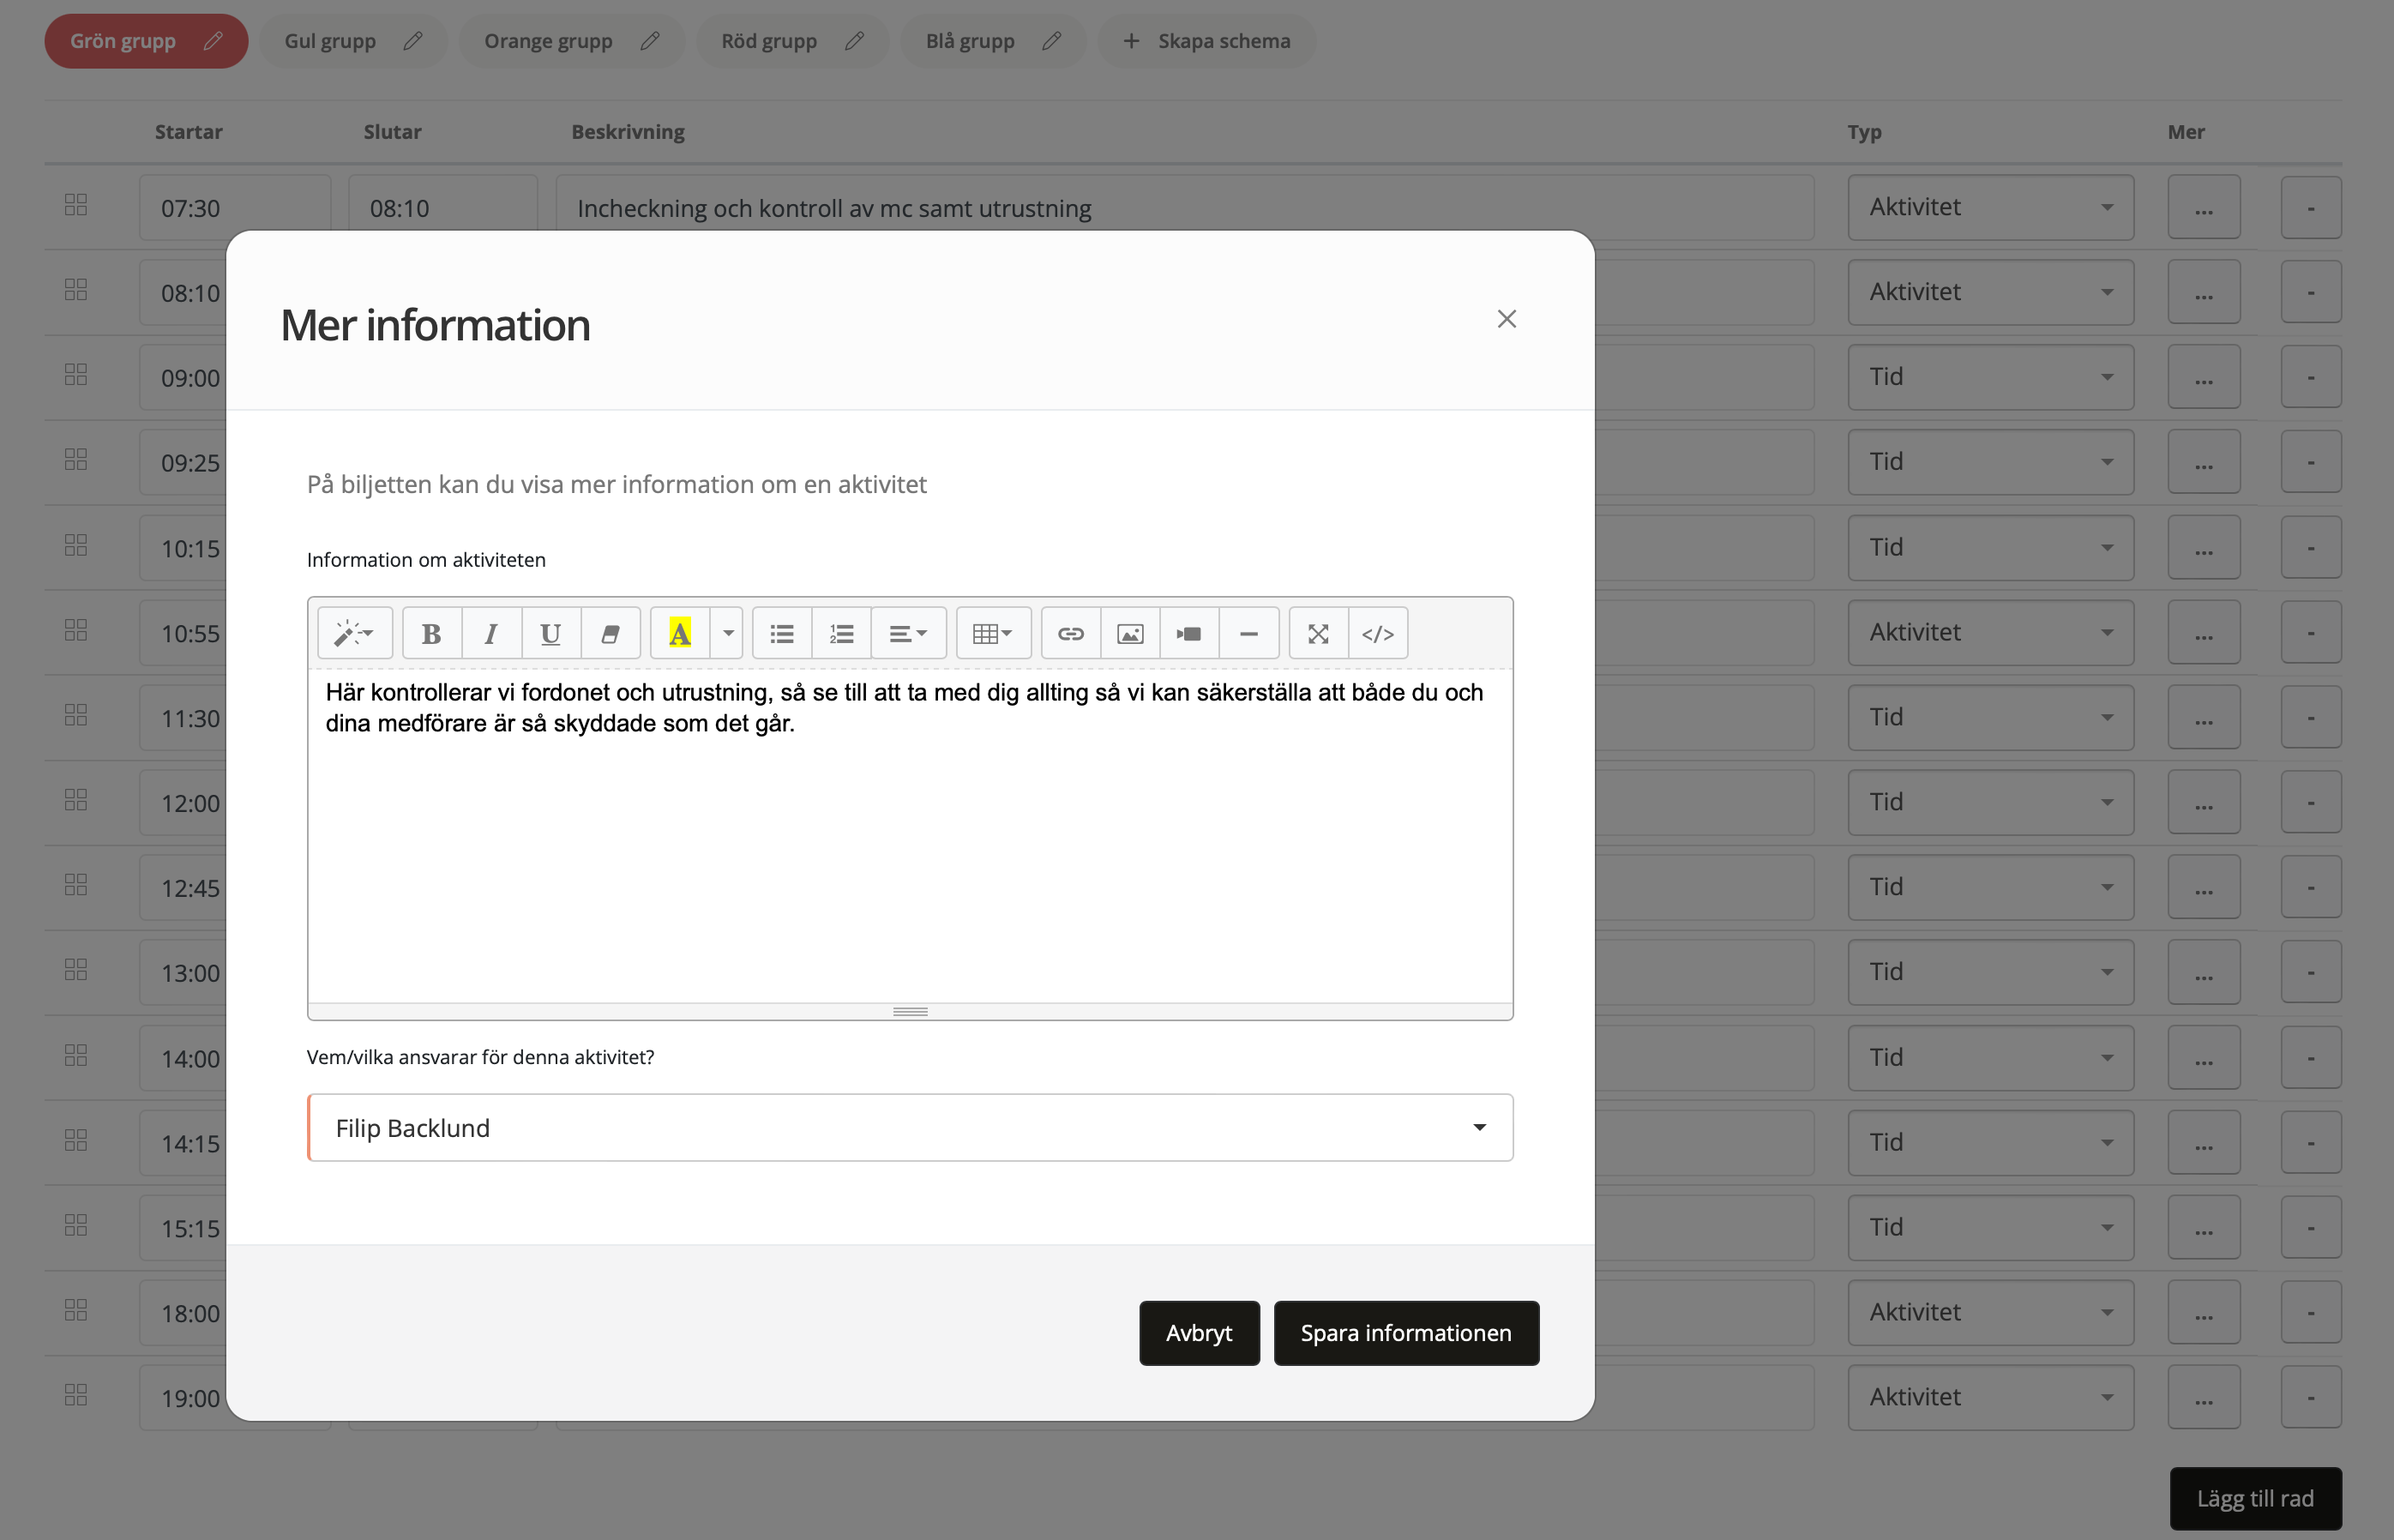The image size is (2394, 1540).
Task: Expand the table insert dropdown
Action: click(x=992, y=633)
